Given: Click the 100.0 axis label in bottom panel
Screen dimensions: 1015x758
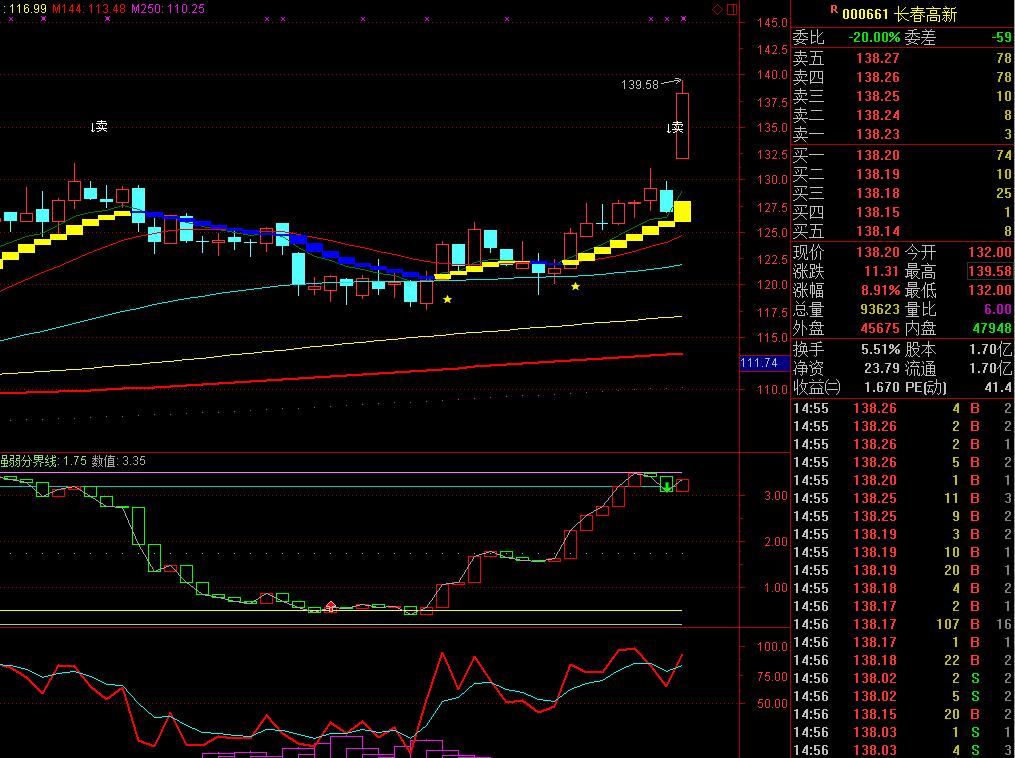Looking at the screenshot, I should pyautogui.click(x=772, y=646).
